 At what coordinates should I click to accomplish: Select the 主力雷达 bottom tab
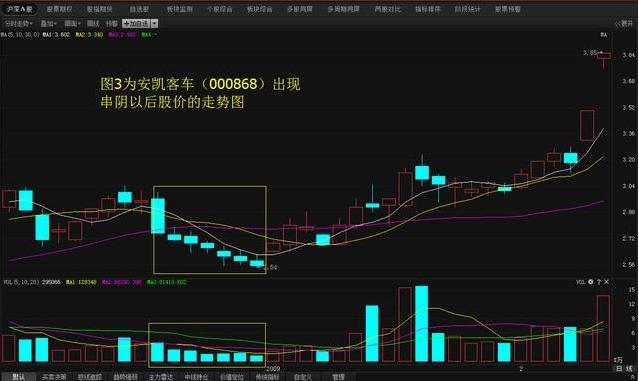pyautogui.click(x=161, y=377)
